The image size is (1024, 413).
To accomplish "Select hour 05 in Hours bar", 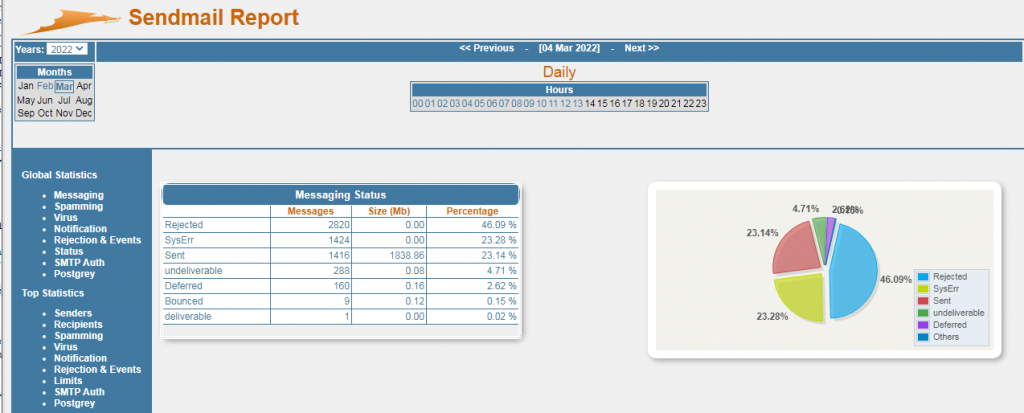I will 479,103.
